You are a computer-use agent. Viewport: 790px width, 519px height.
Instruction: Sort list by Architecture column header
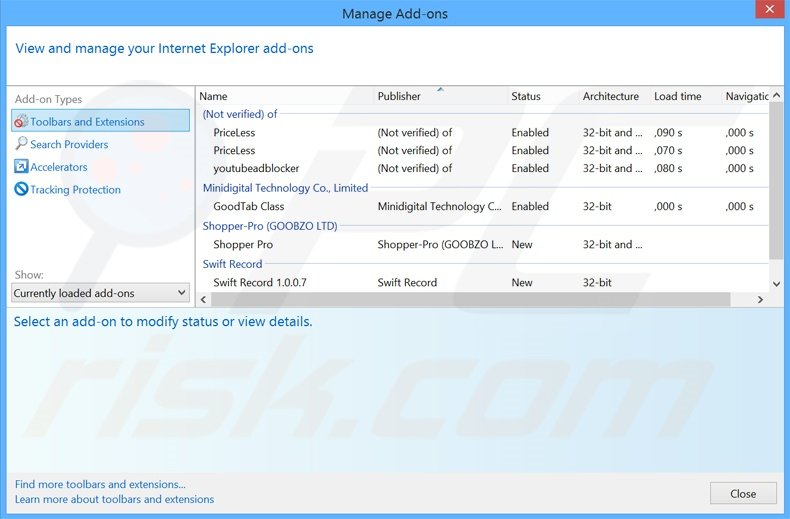point(611,96)
